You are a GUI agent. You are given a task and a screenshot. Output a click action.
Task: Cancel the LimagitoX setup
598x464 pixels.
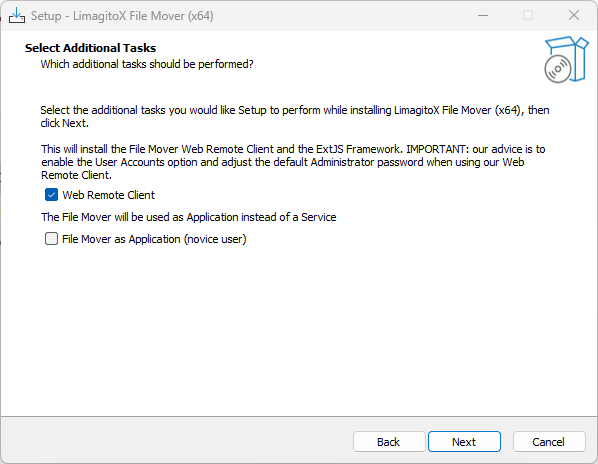tap(549, 442)
